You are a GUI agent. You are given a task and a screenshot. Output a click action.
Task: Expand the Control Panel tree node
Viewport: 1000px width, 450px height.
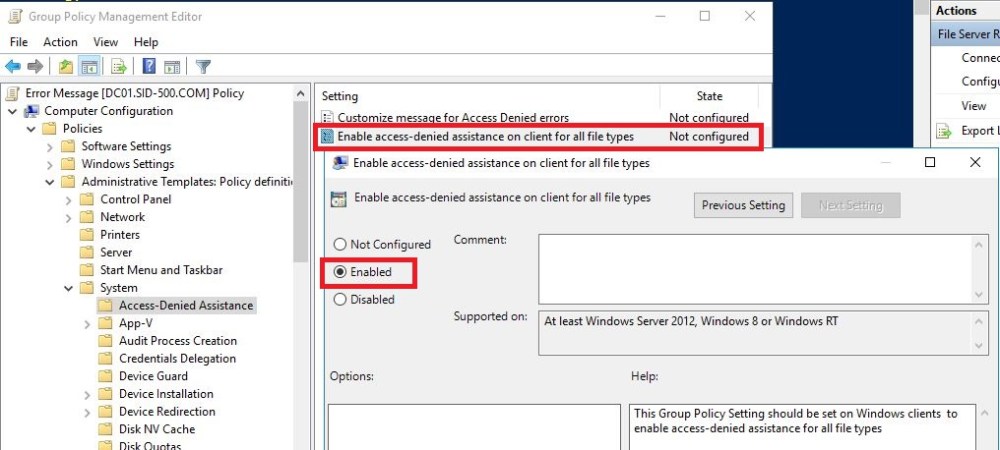tap(69, 199)
